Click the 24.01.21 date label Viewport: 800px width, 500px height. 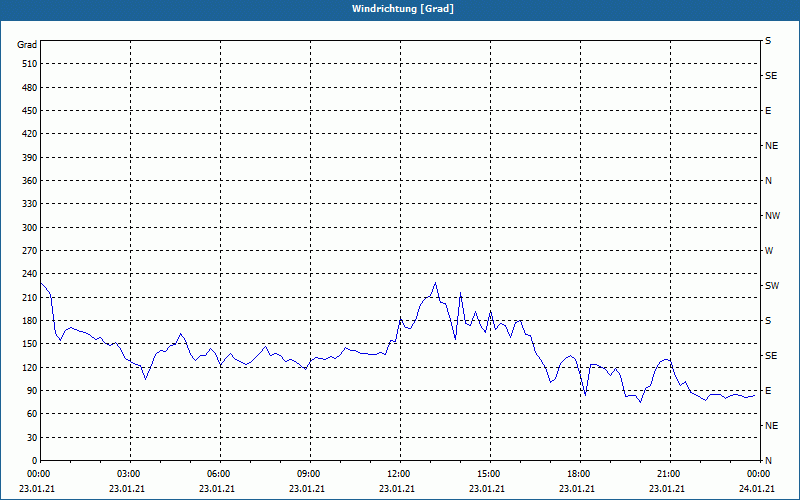click(757, 489)
